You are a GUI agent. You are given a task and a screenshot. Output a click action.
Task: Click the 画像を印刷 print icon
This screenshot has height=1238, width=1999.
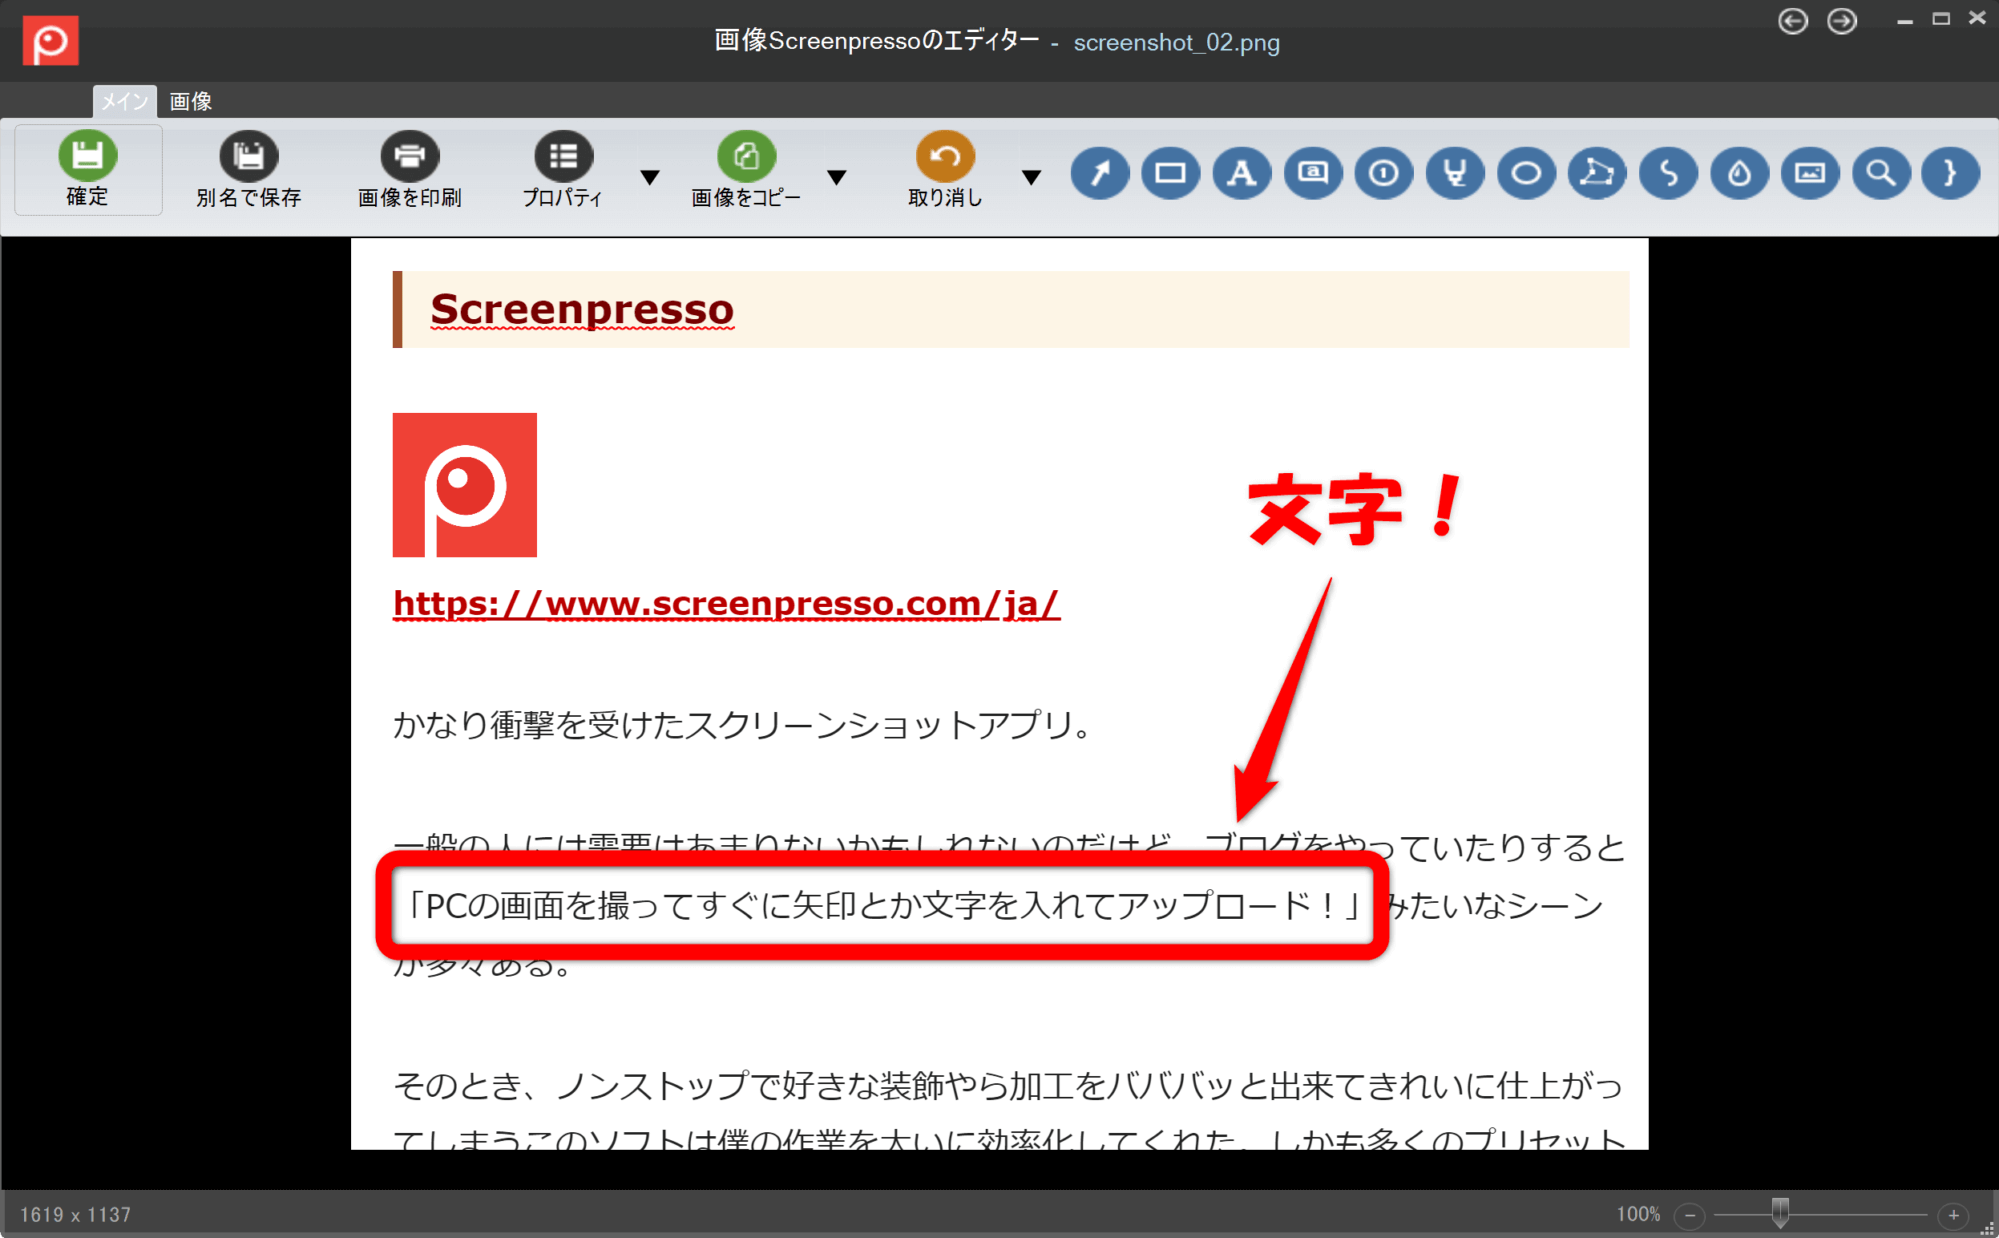click(410, 156)
